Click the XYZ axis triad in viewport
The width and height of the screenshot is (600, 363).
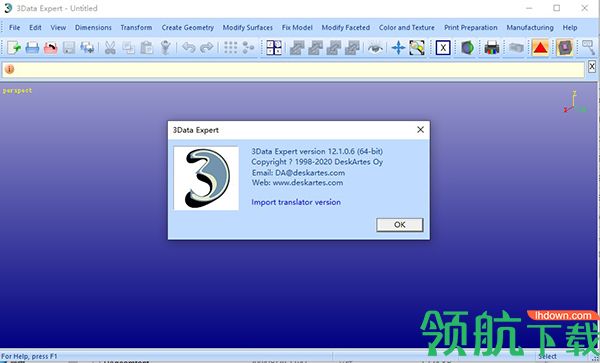574,102
